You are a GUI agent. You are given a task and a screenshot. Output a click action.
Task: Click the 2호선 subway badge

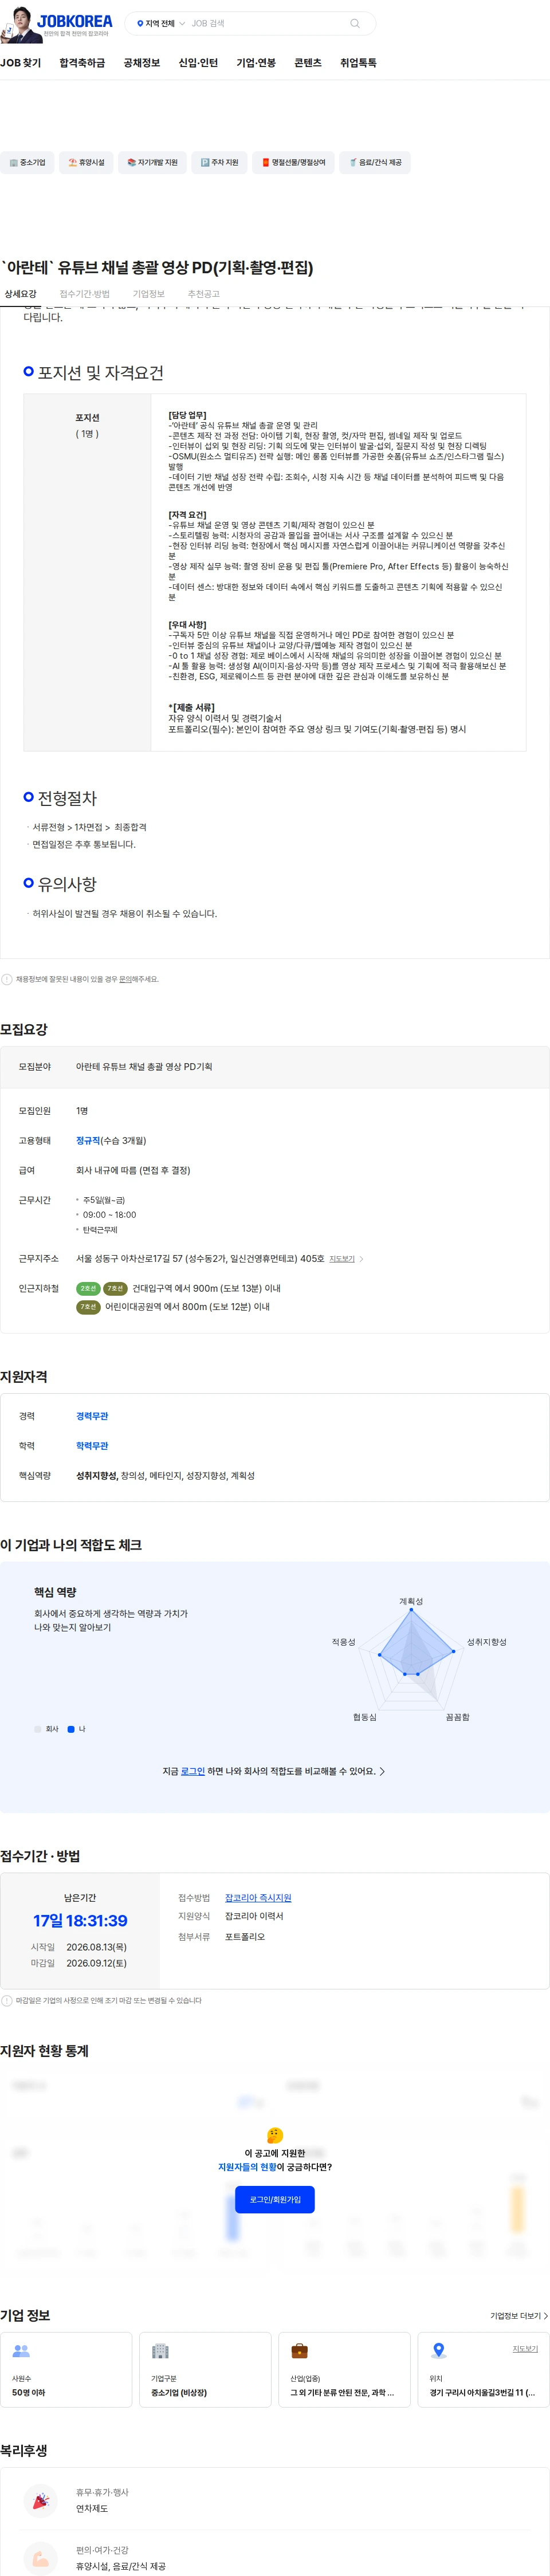pos(88,1288)
